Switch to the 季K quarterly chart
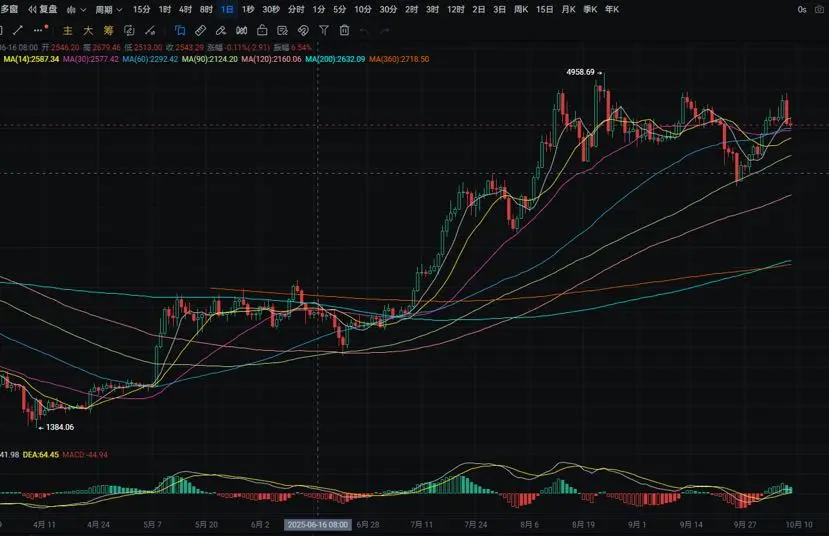 click(590, 10)
